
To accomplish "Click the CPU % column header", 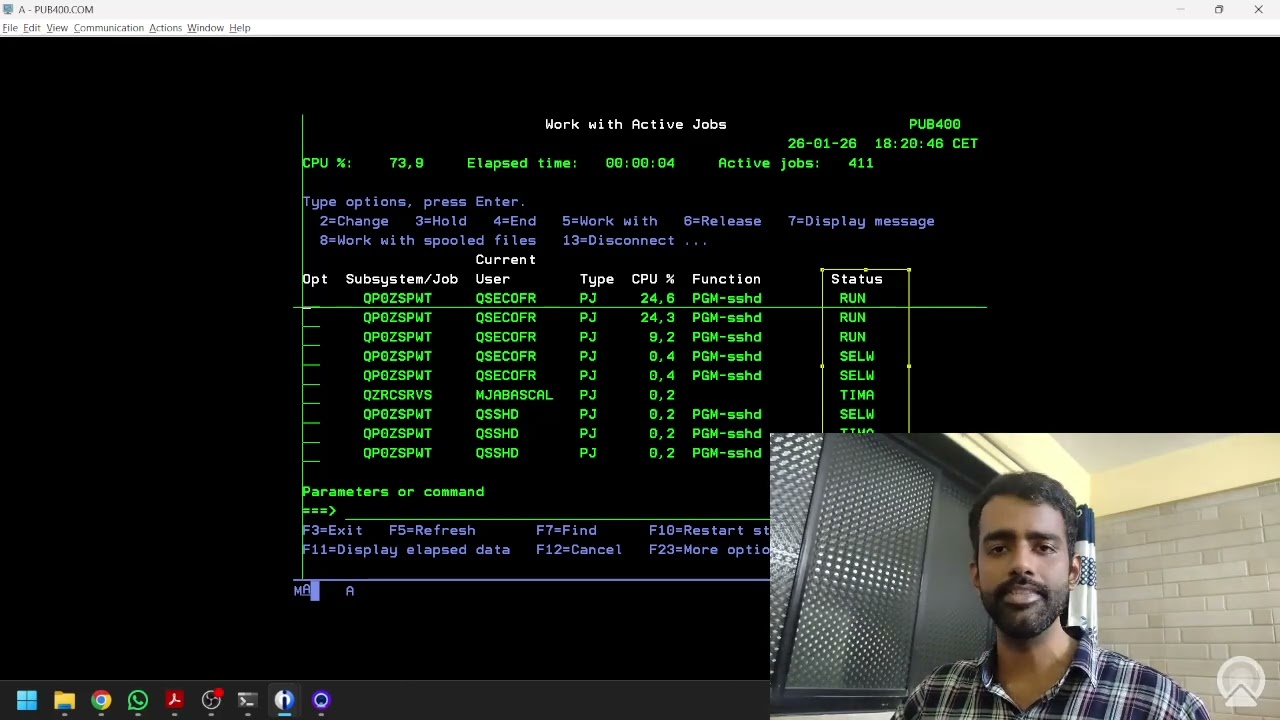I will tap(653, 279).
